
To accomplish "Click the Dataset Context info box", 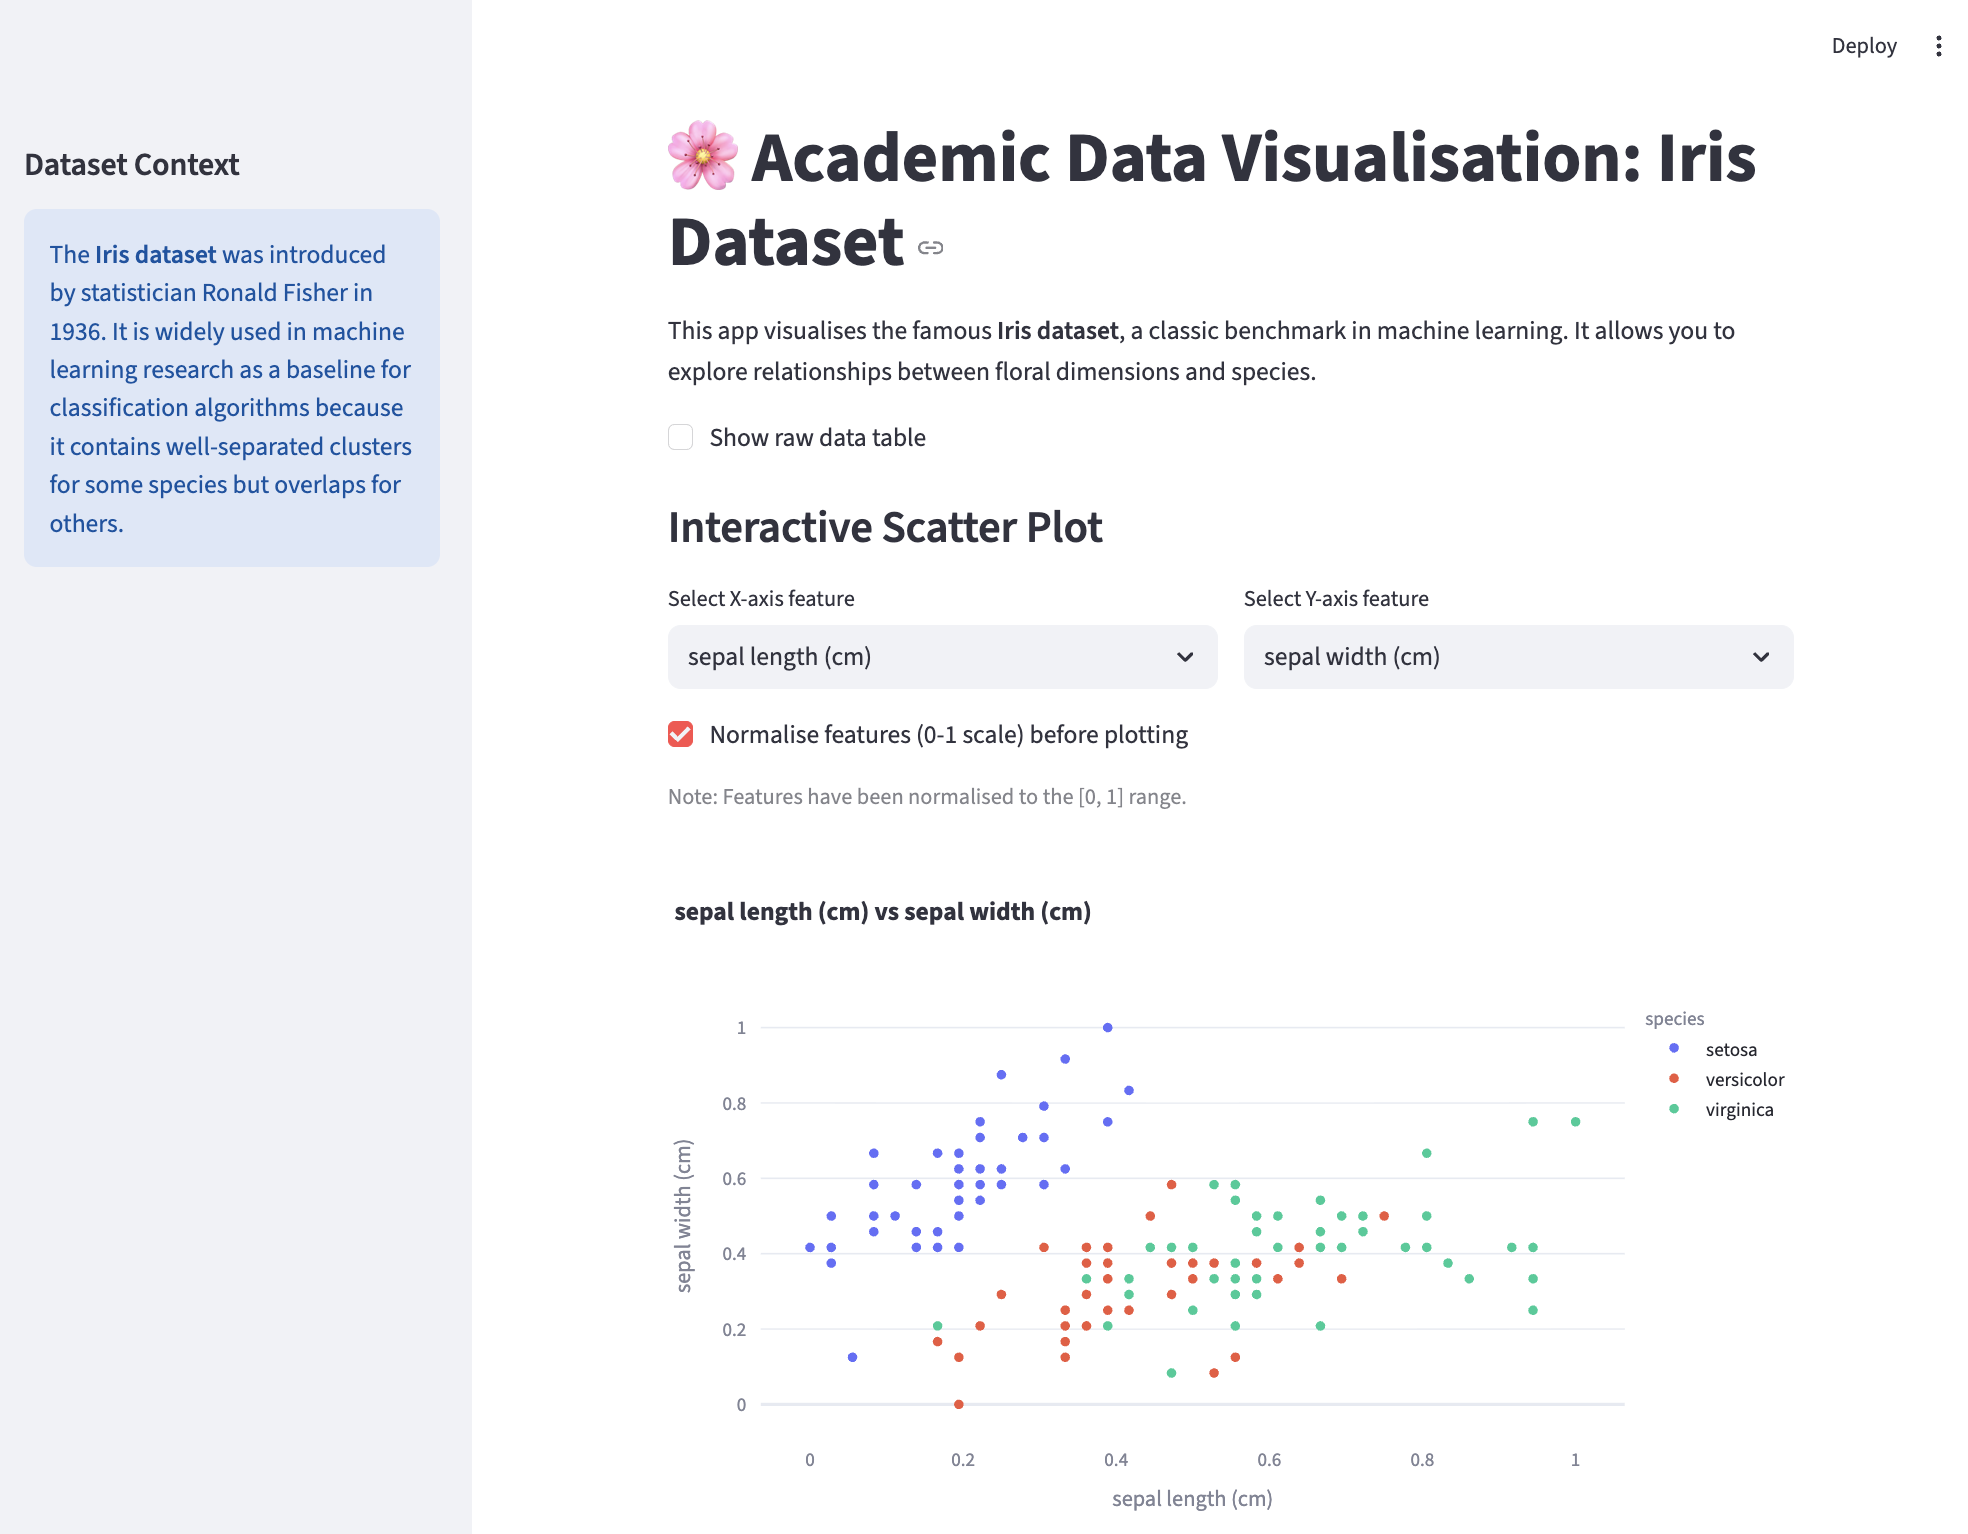I will tap(232, 388).
